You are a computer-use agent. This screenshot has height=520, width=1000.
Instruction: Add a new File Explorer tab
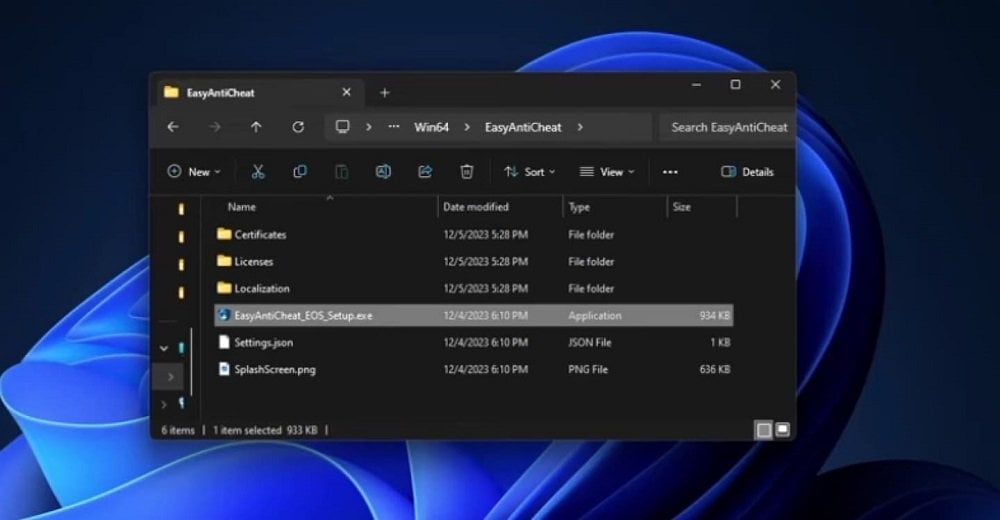tap(385, 93)
